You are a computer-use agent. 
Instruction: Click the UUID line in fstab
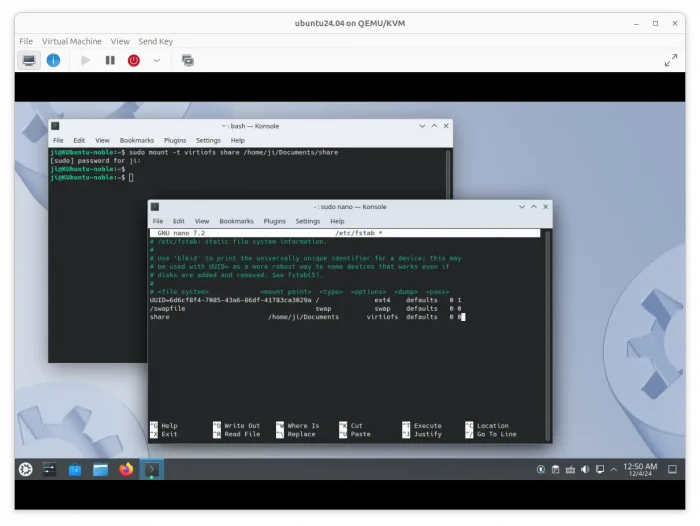point(305,300)
